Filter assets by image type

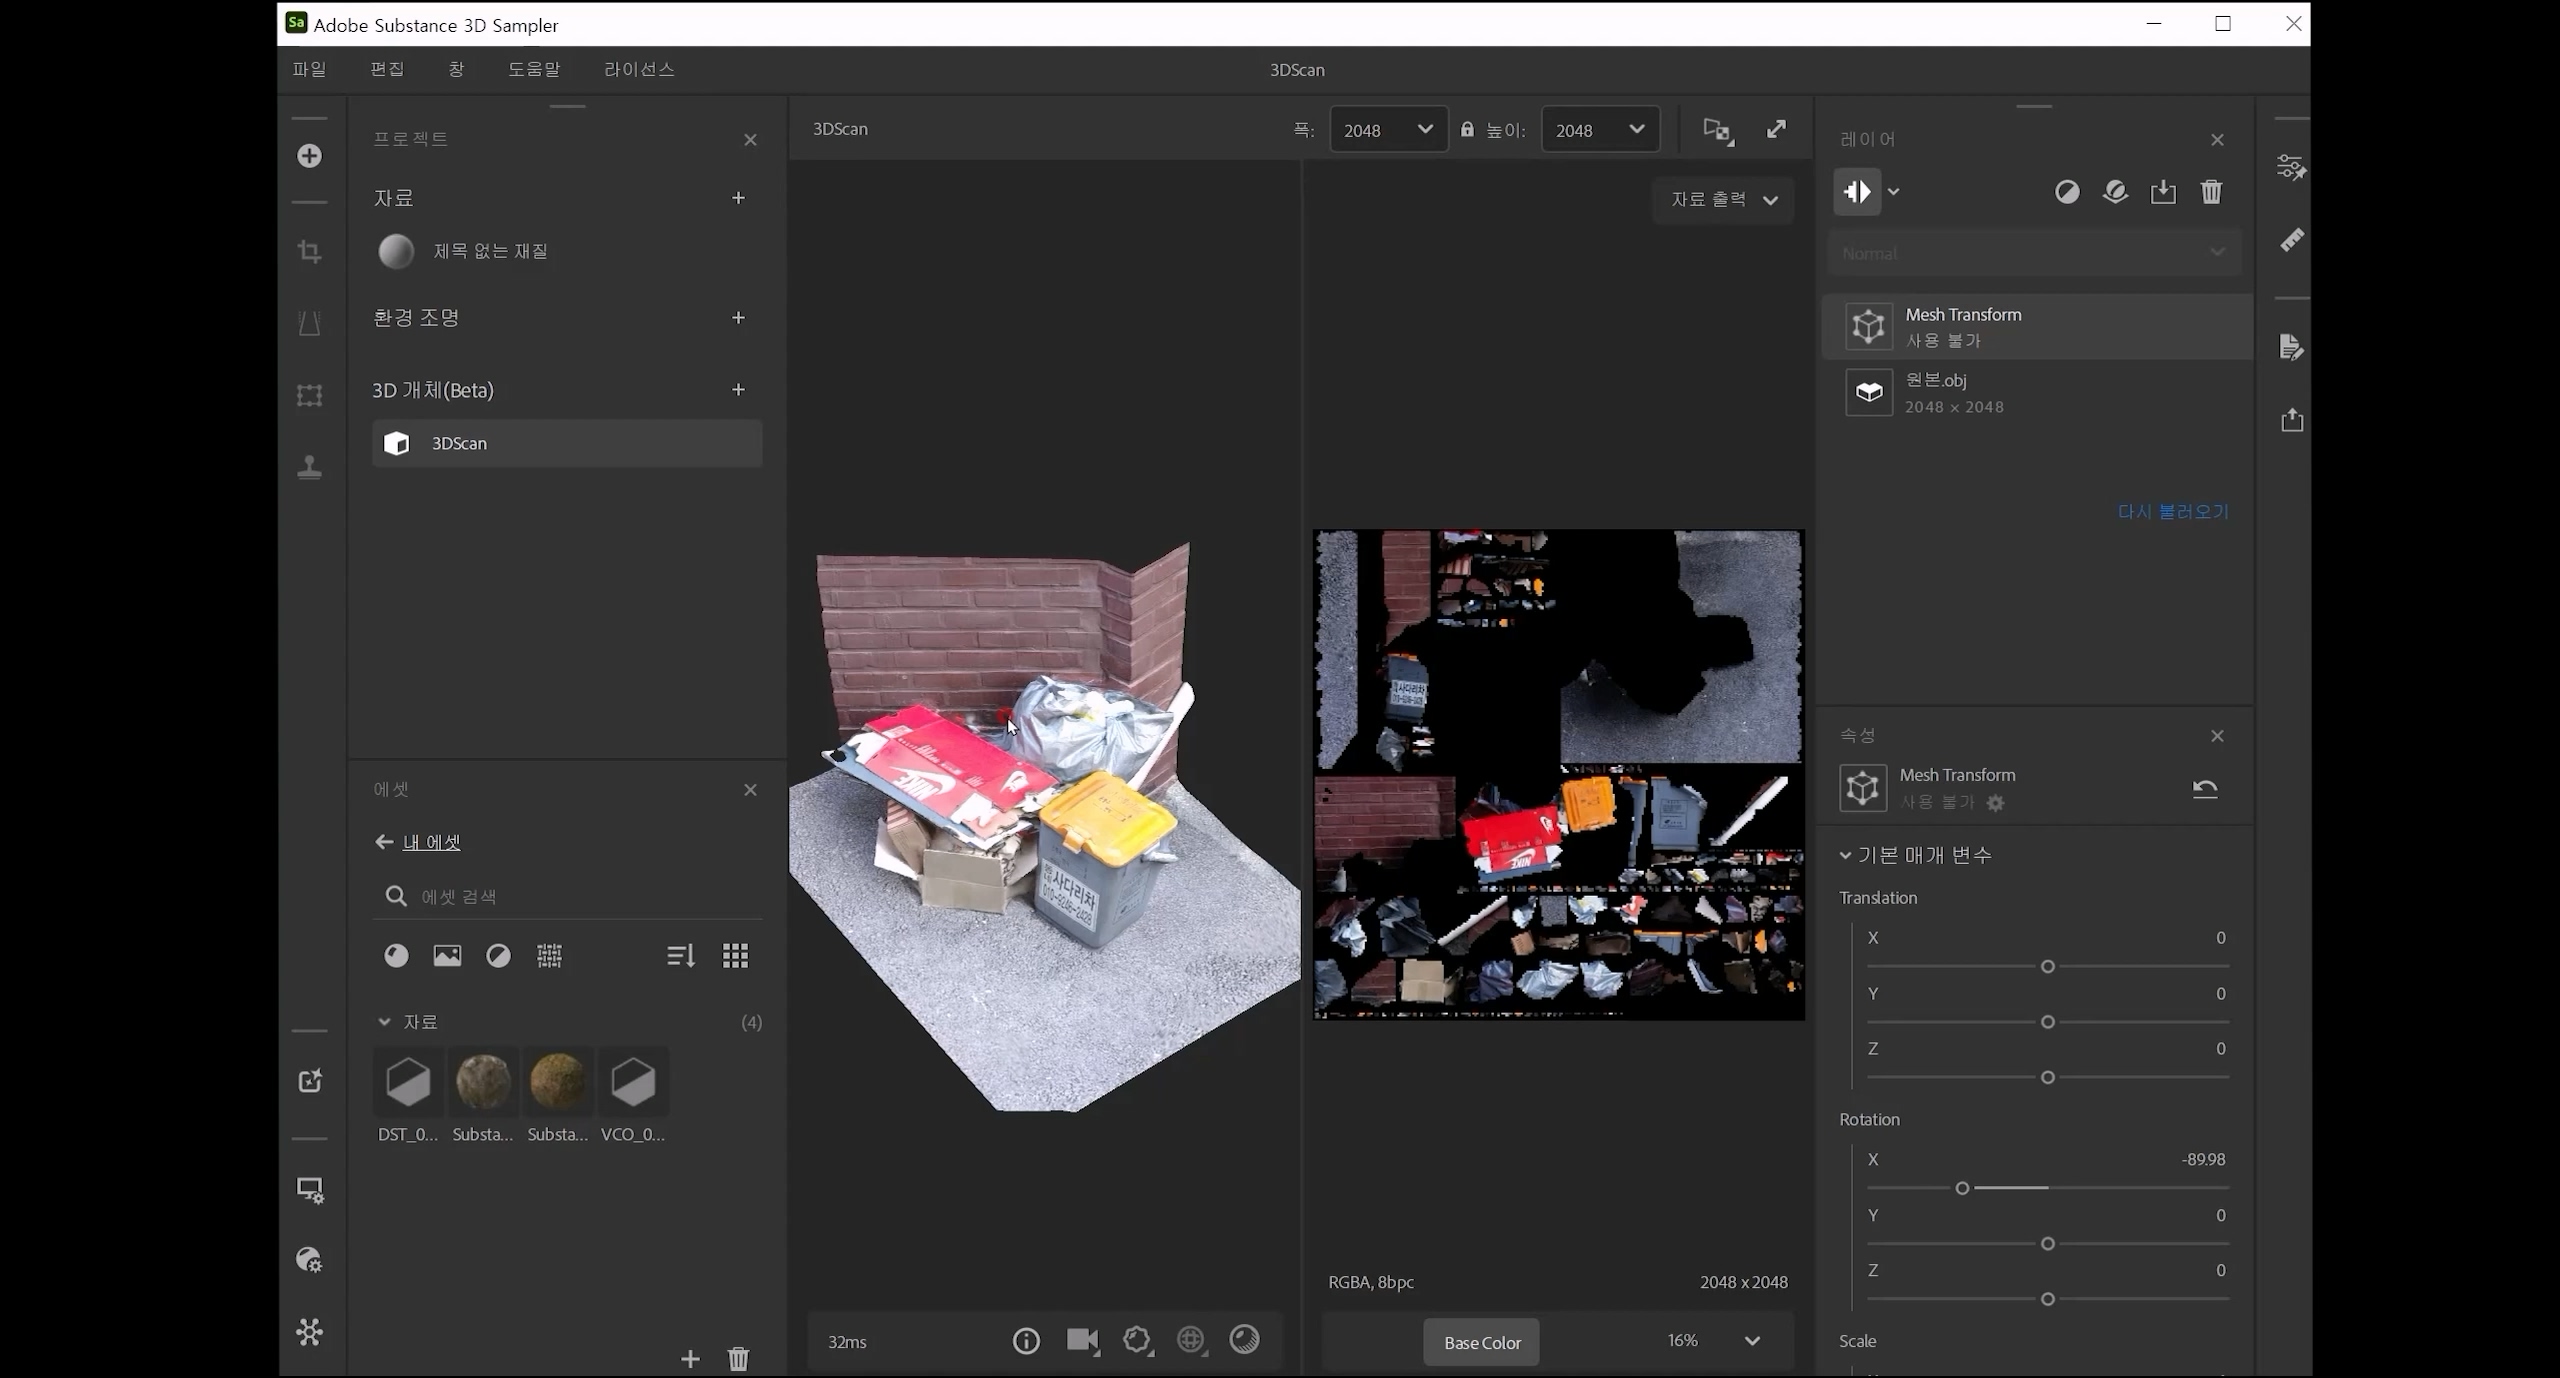pyautogui.click(x=447, y=956)
